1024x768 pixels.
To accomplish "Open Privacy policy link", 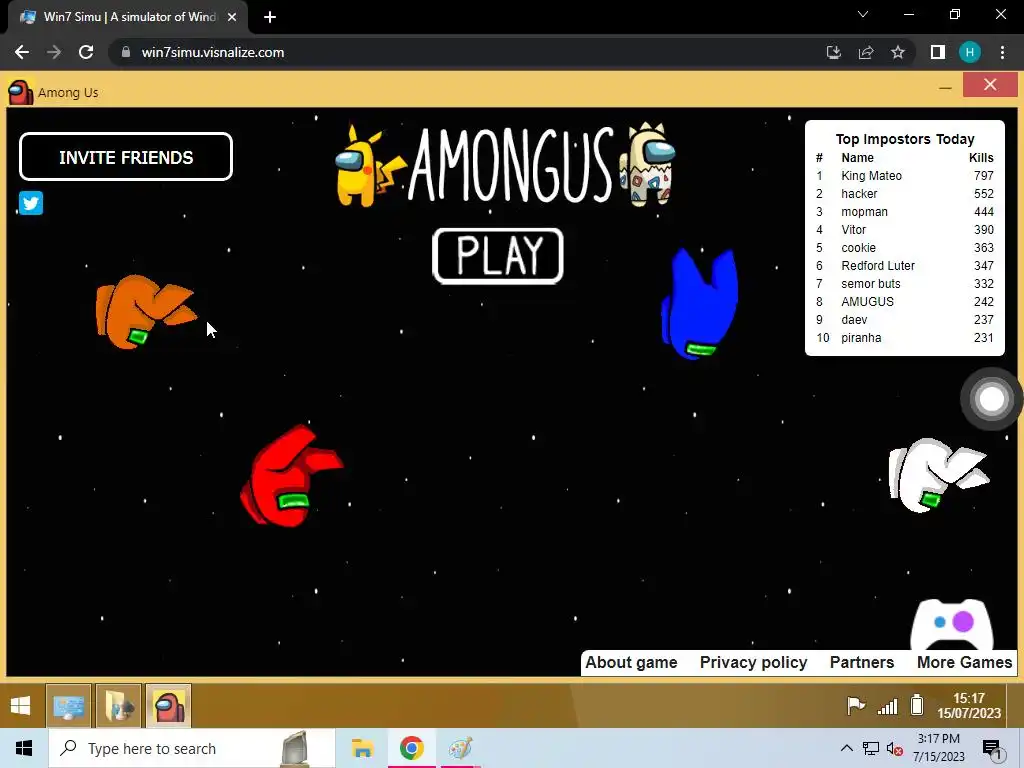I will click(x=754, y=662).
